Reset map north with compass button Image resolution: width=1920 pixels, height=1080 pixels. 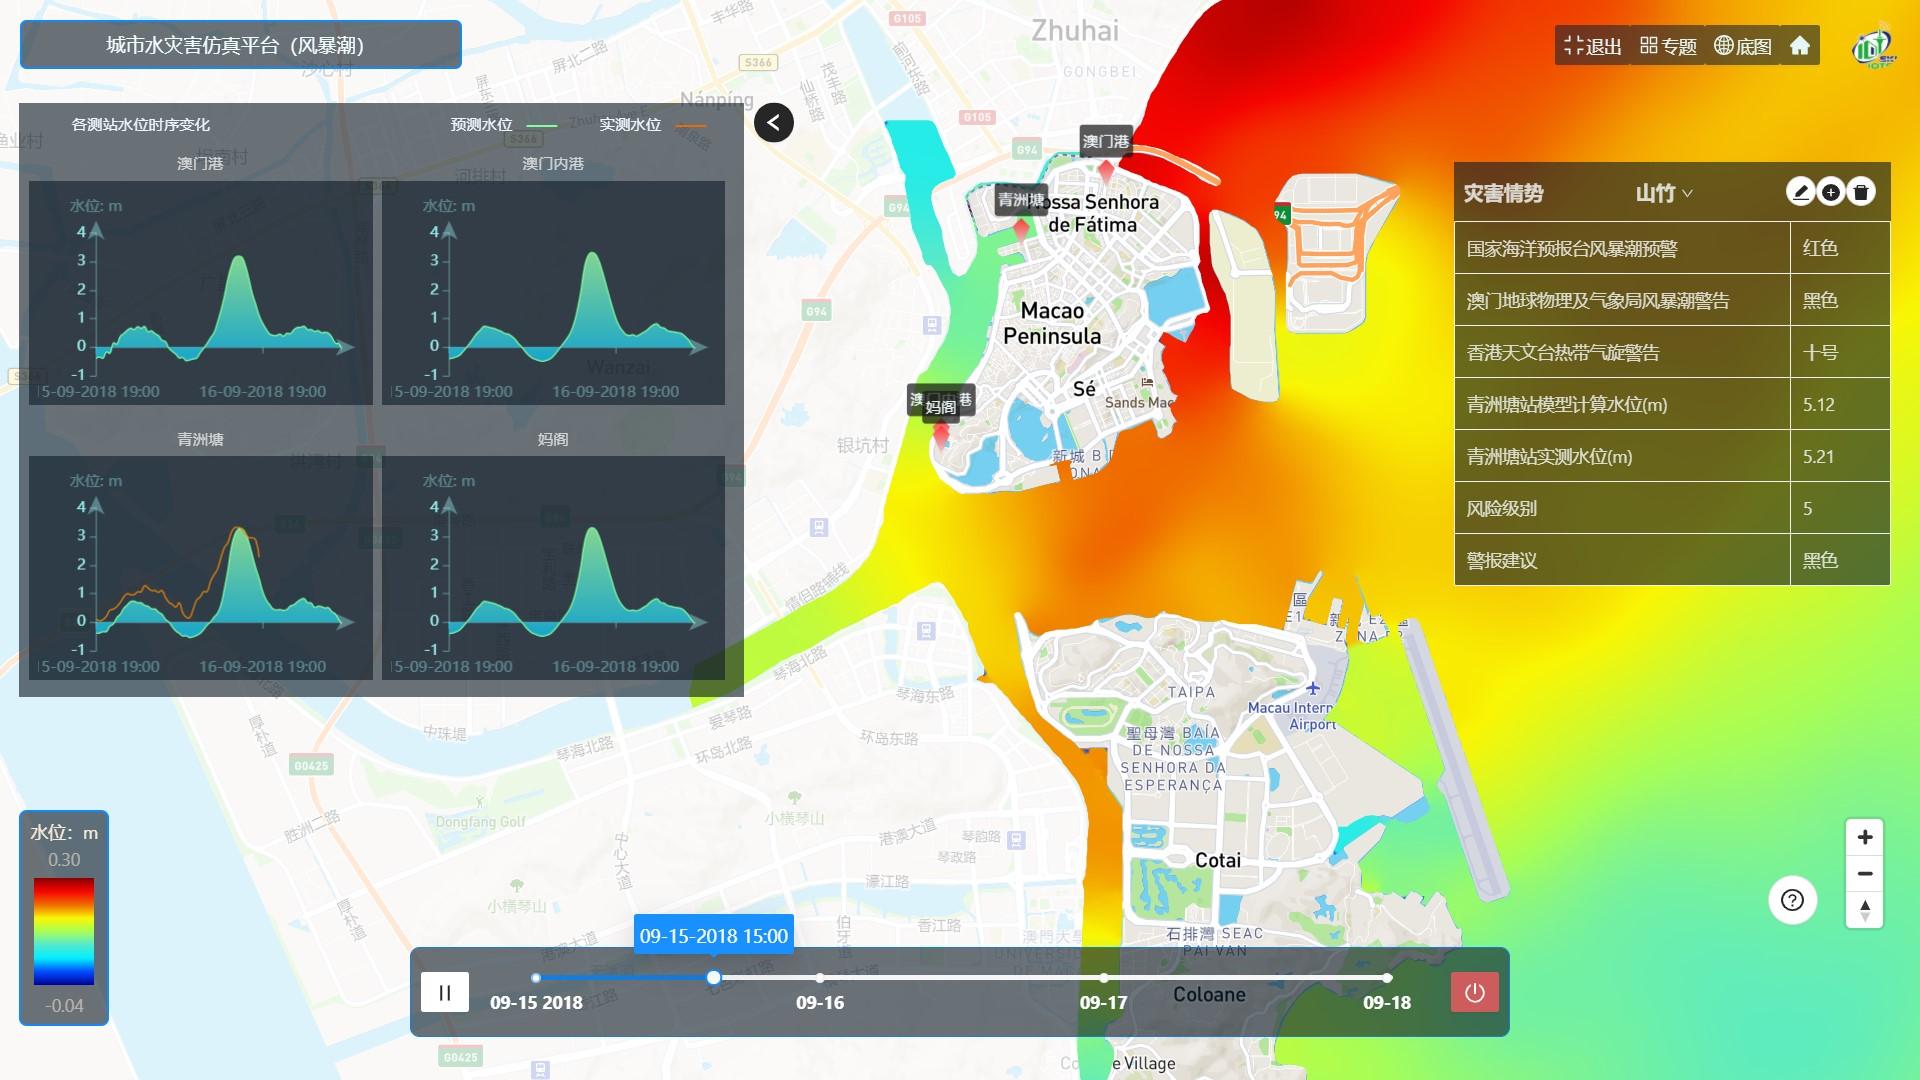pos(1865,910)
